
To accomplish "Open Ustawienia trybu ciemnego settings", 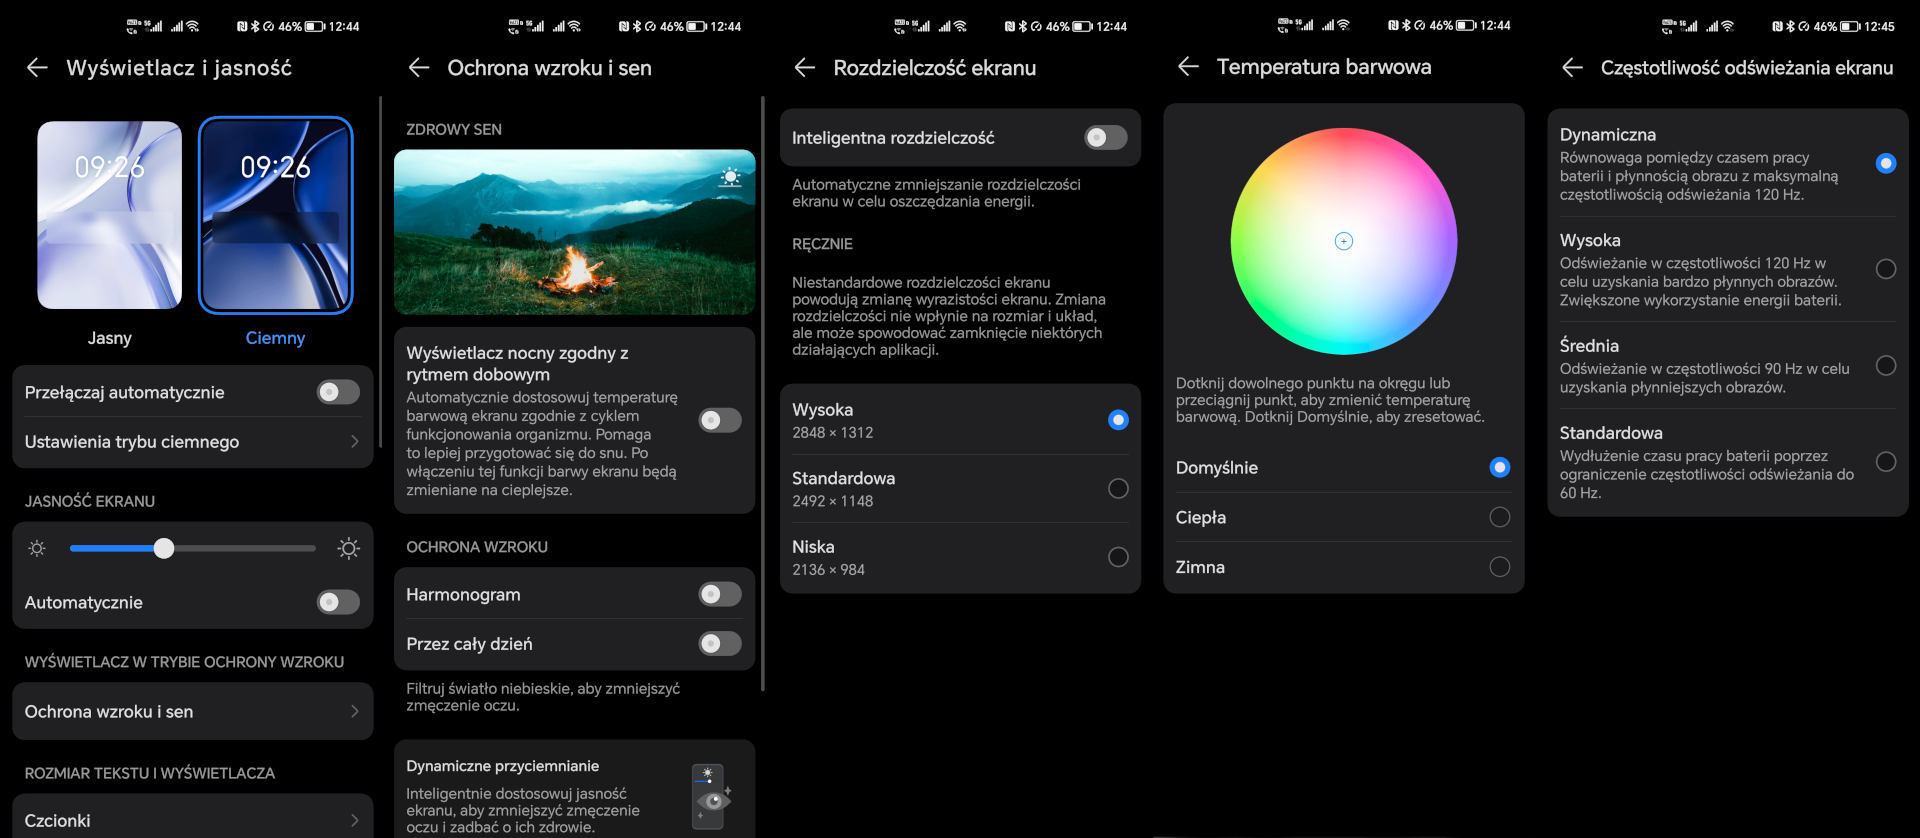I will point(192,442).
